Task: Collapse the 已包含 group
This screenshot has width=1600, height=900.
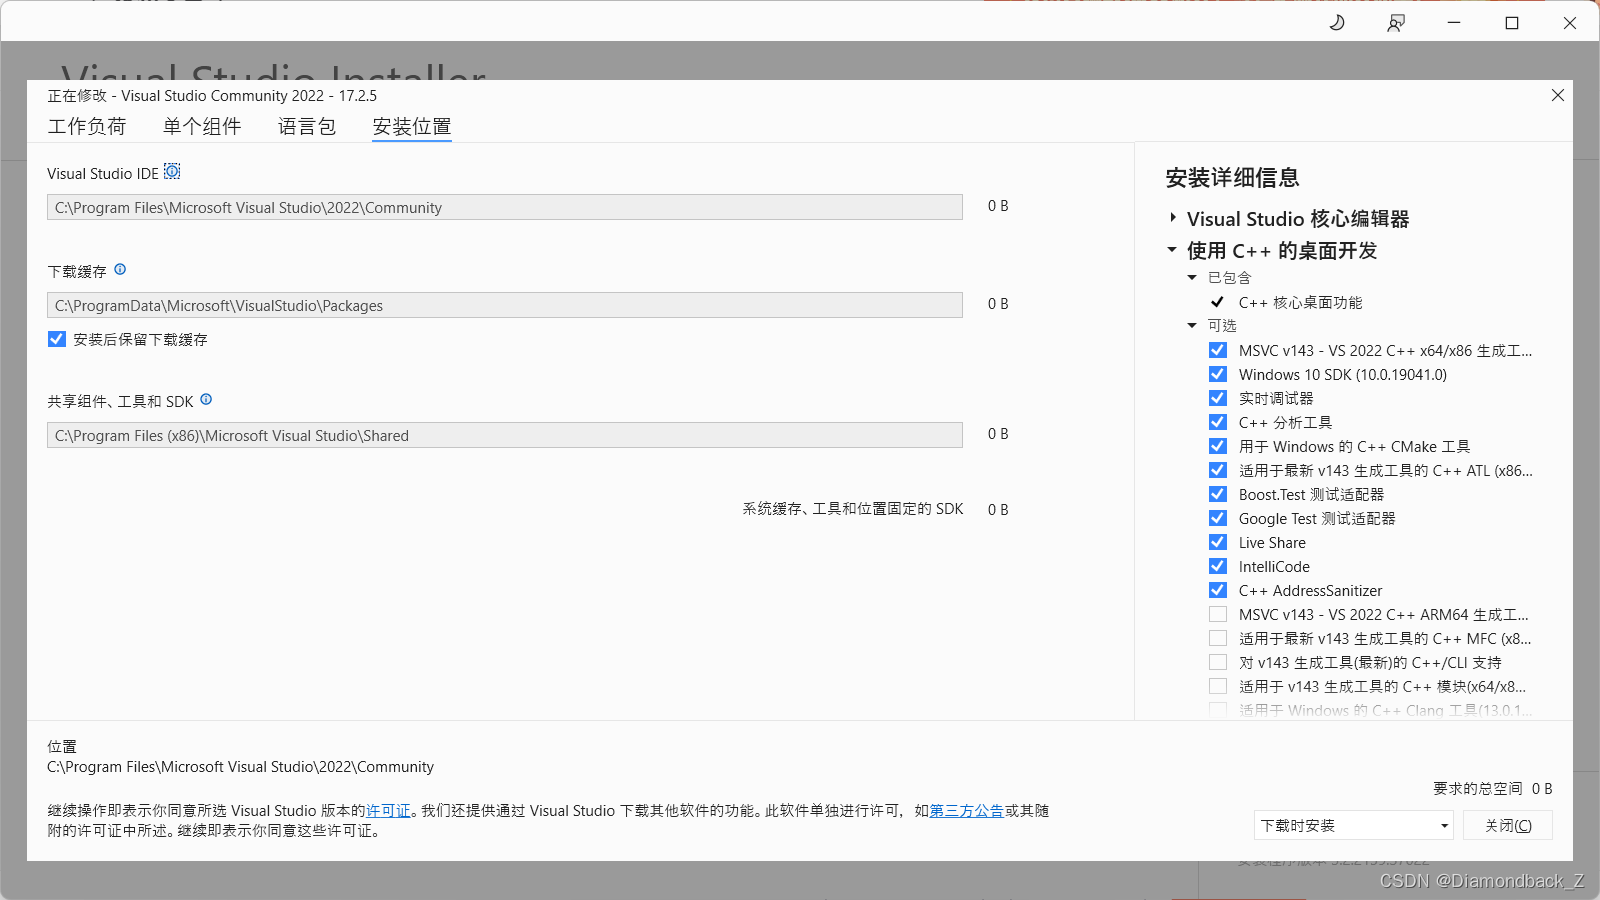Action: tap(1192, 277)
